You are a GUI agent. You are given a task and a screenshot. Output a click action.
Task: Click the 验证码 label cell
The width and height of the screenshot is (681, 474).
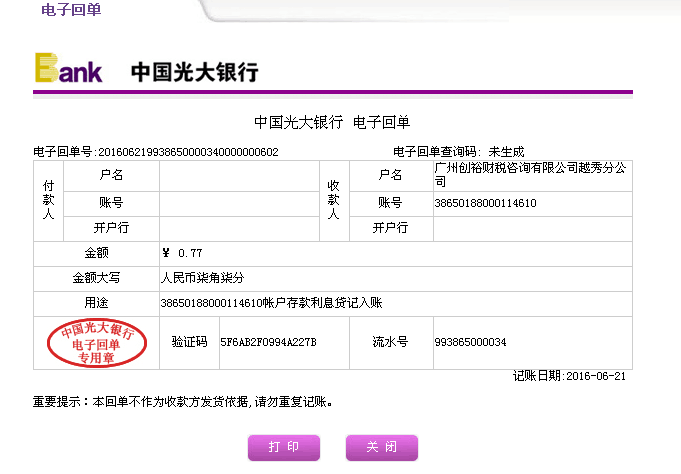[x=189, y=343]
